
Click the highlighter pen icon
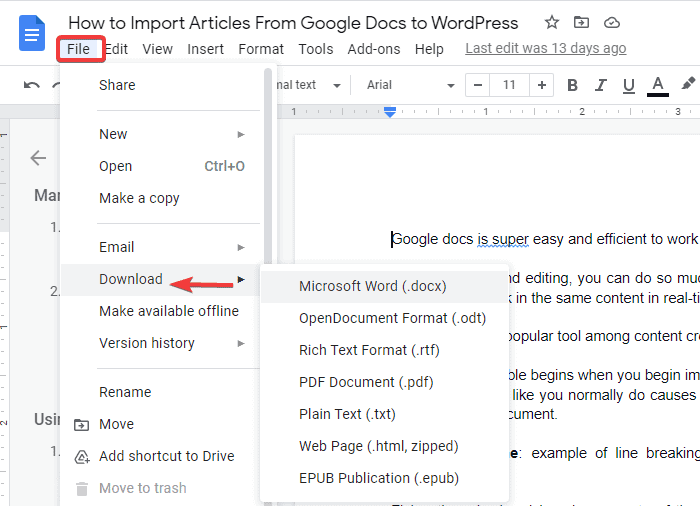pyautogui.click(x=689, y=85)
